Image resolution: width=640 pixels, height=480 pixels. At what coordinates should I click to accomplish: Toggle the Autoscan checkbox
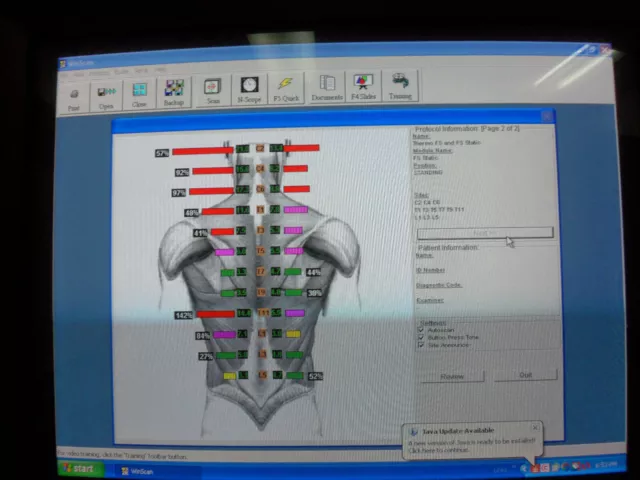(421, 330)
